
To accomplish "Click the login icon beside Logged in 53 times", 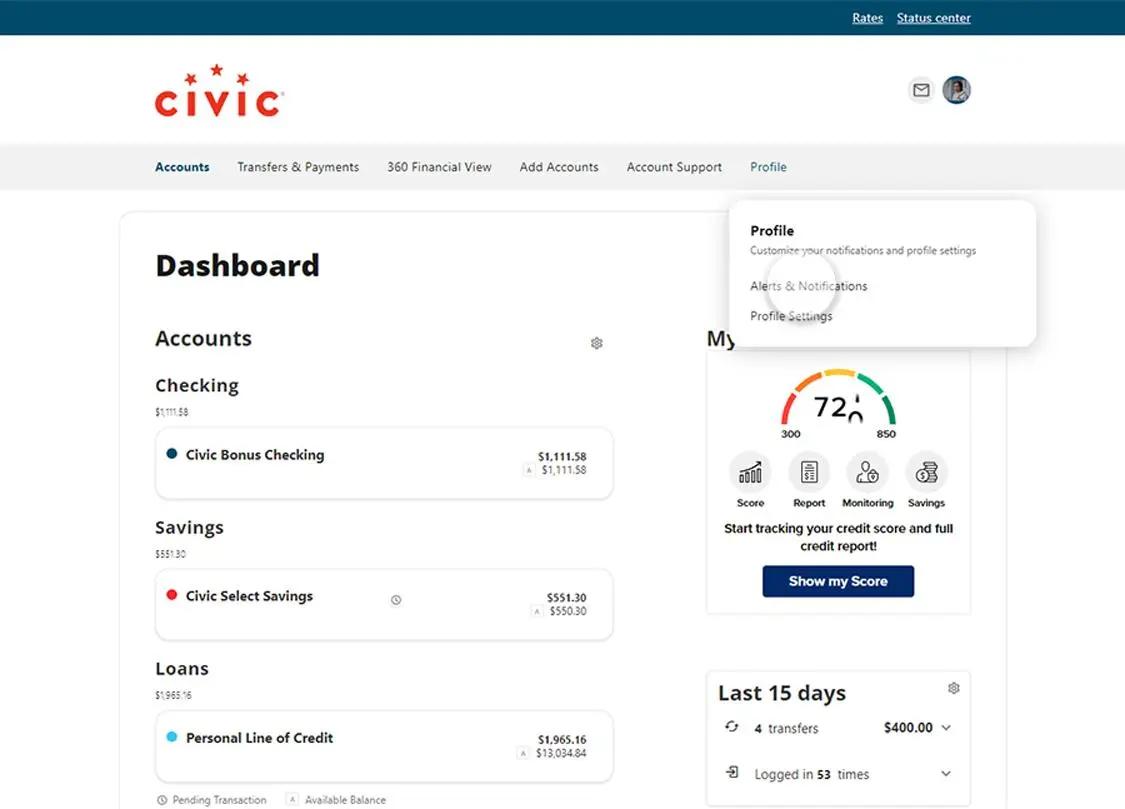I will pos(733,773).
